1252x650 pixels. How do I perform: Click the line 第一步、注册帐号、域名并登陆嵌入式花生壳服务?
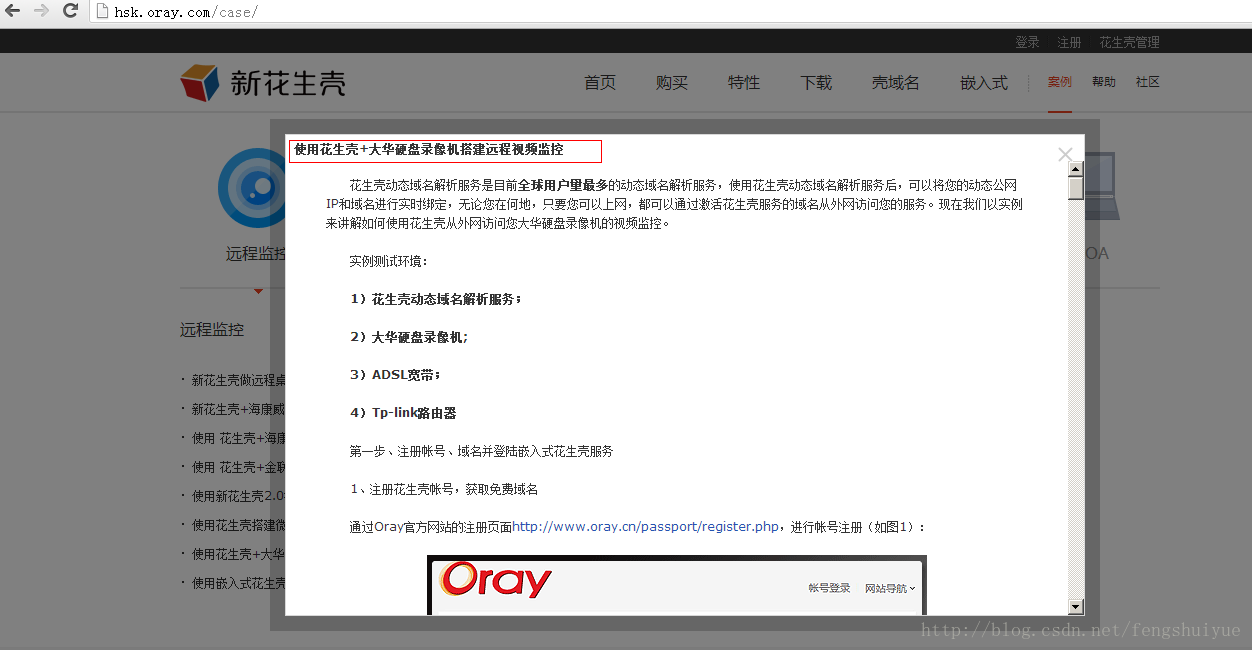(x=481, y=451)
